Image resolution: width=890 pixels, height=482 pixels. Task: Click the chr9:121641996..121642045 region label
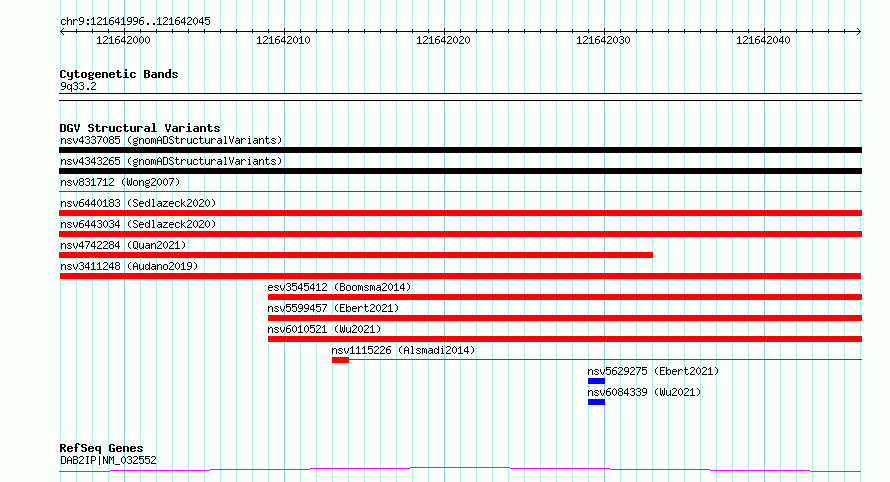[135, 21]
